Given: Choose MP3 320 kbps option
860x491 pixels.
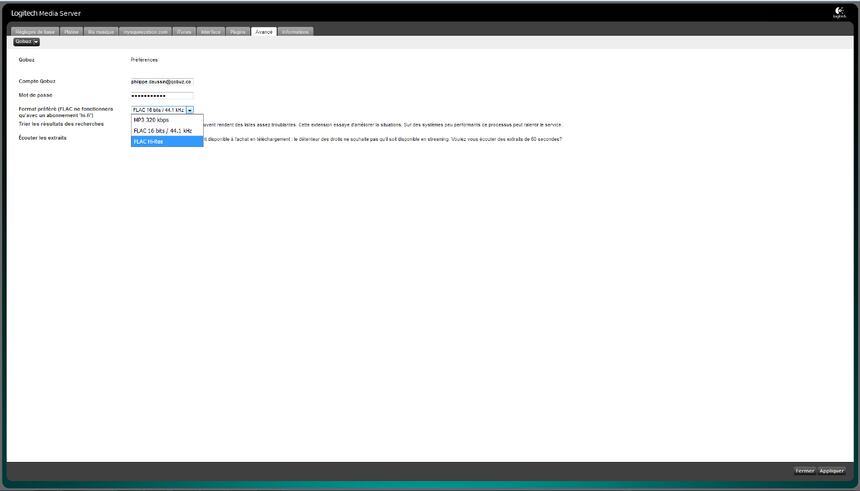Looking at the screenshot, I should click(x=167, y=120).
